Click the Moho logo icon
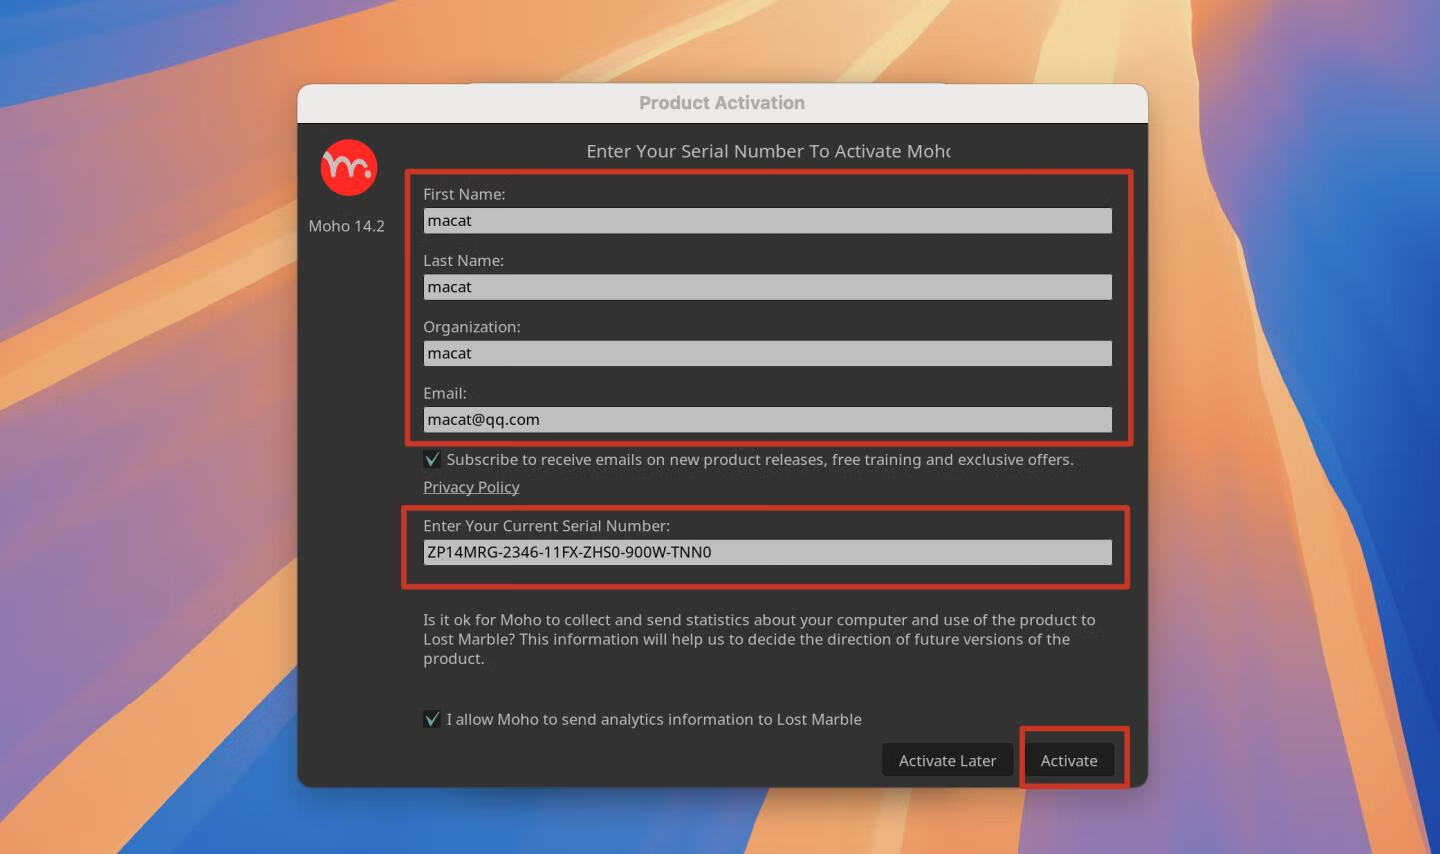 click(348, 167)
